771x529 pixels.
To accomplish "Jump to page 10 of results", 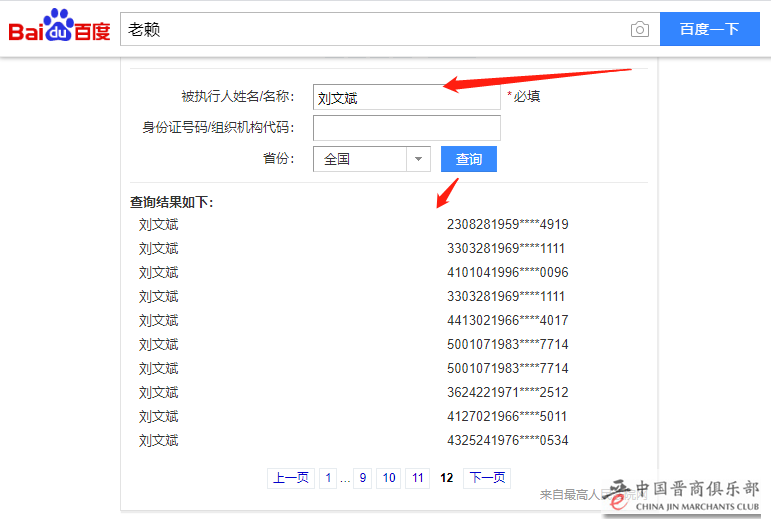I will click(389, 478).
